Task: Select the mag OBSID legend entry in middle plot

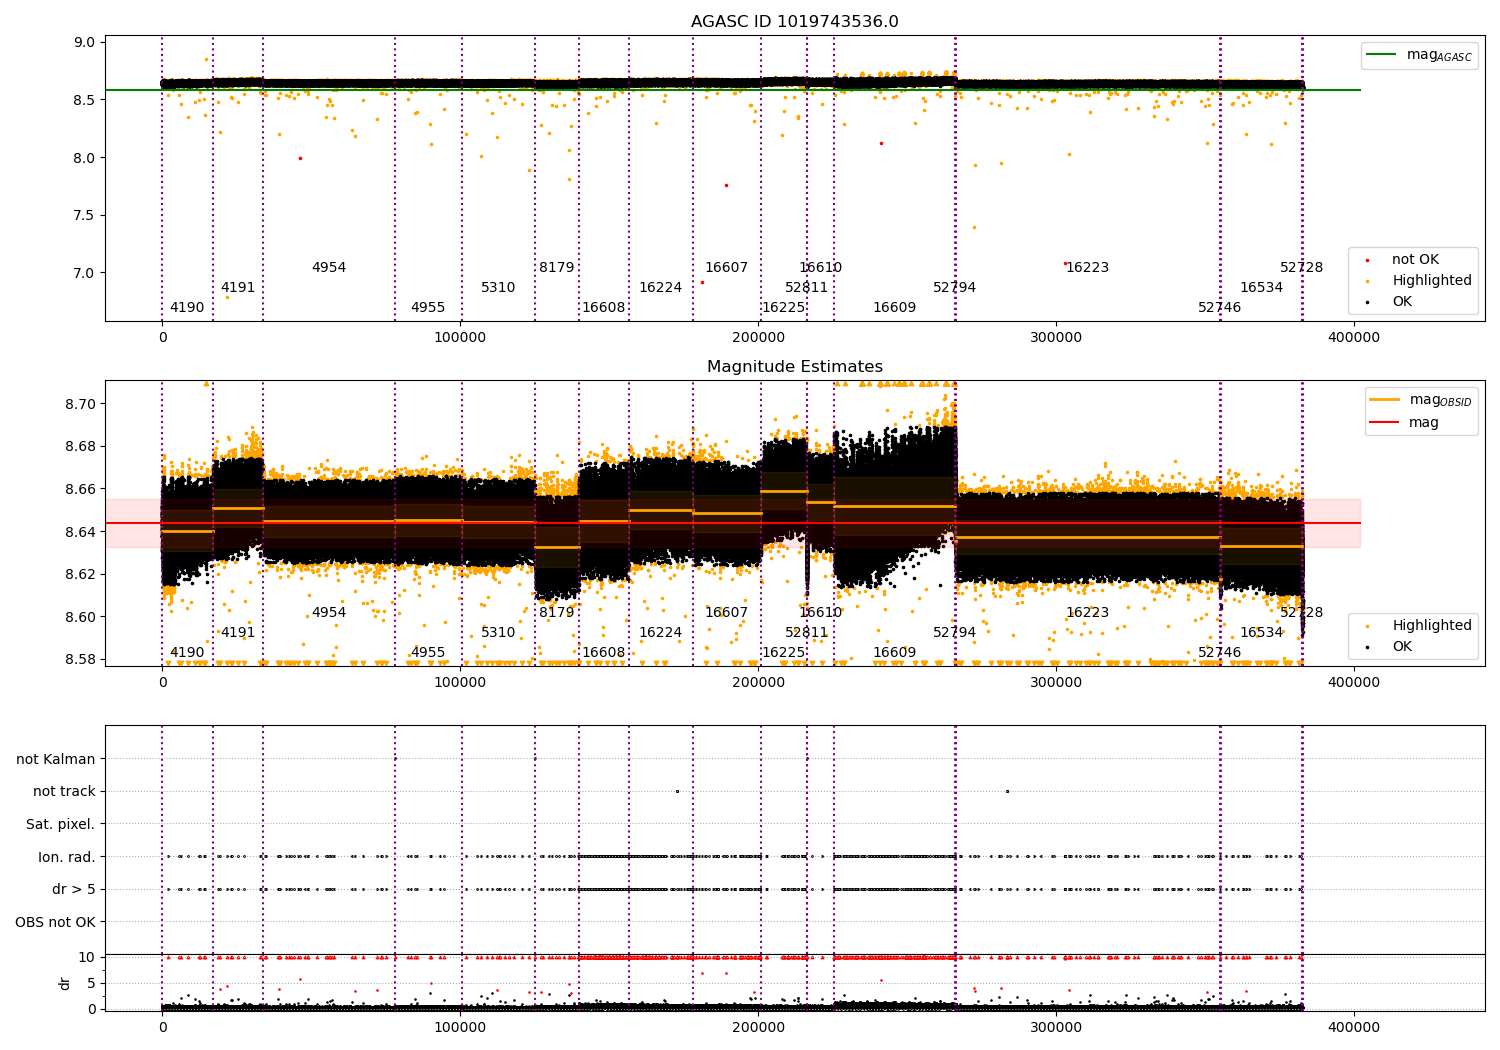Action: tap(1421, 400)
